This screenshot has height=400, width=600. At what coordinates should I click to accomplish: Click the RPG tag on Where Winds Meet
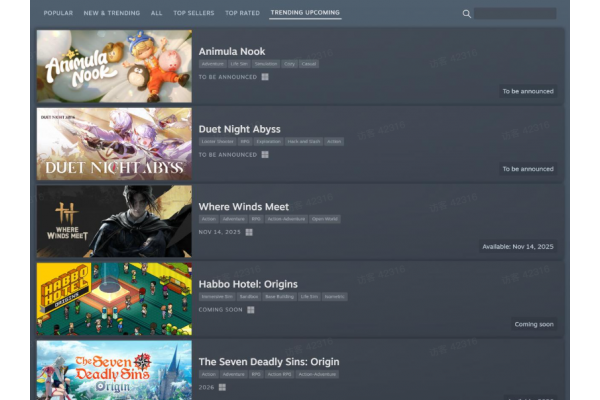[x=256, y=219]
